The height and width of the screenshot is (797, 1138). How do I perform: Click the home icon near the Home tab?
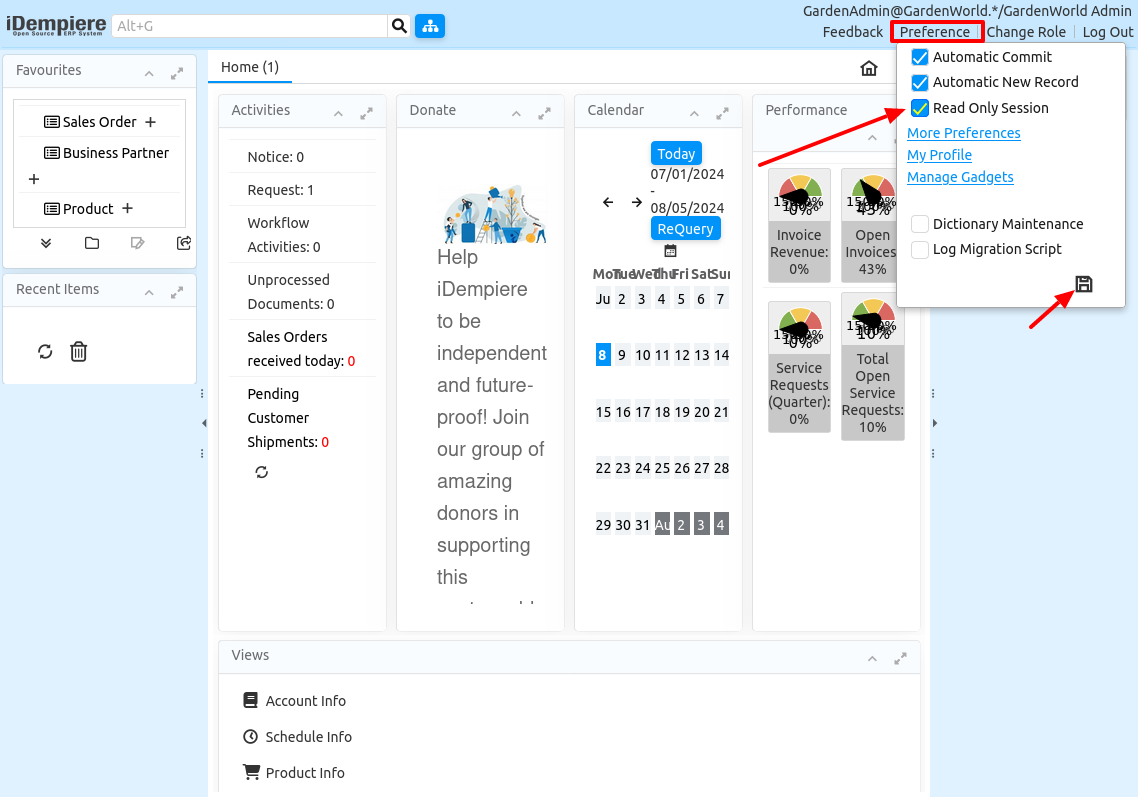868,68
